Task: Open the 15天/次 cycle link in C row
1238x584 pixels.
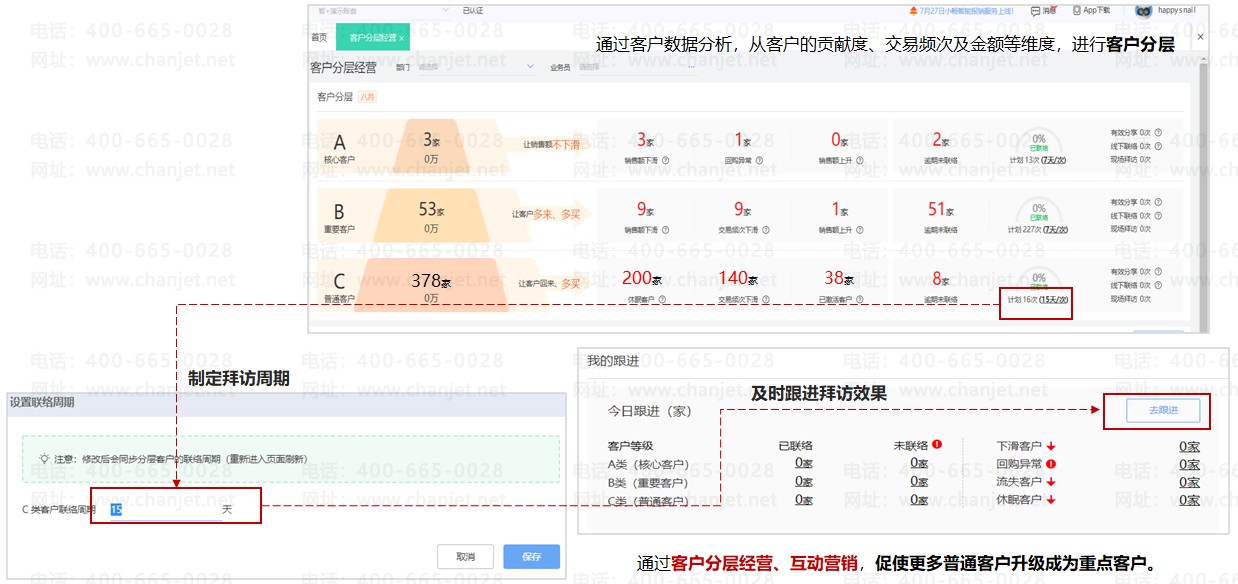Action: pyautogui.click(x=1053, y=299)
